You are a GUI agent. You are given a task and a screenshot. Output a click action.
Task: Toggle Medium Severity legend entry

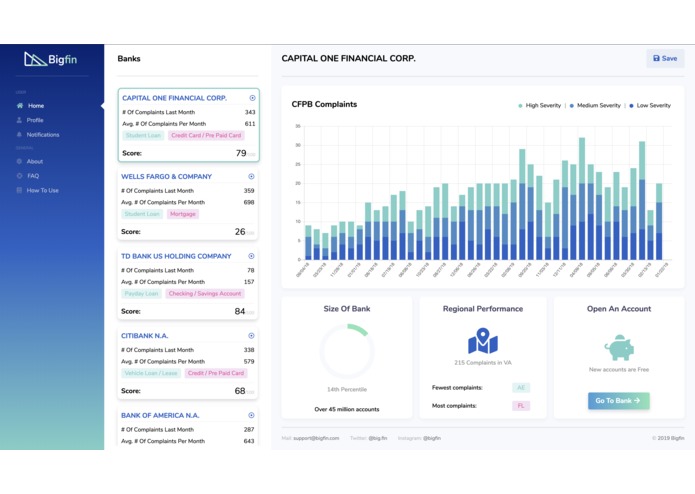[x=595, y=105]
